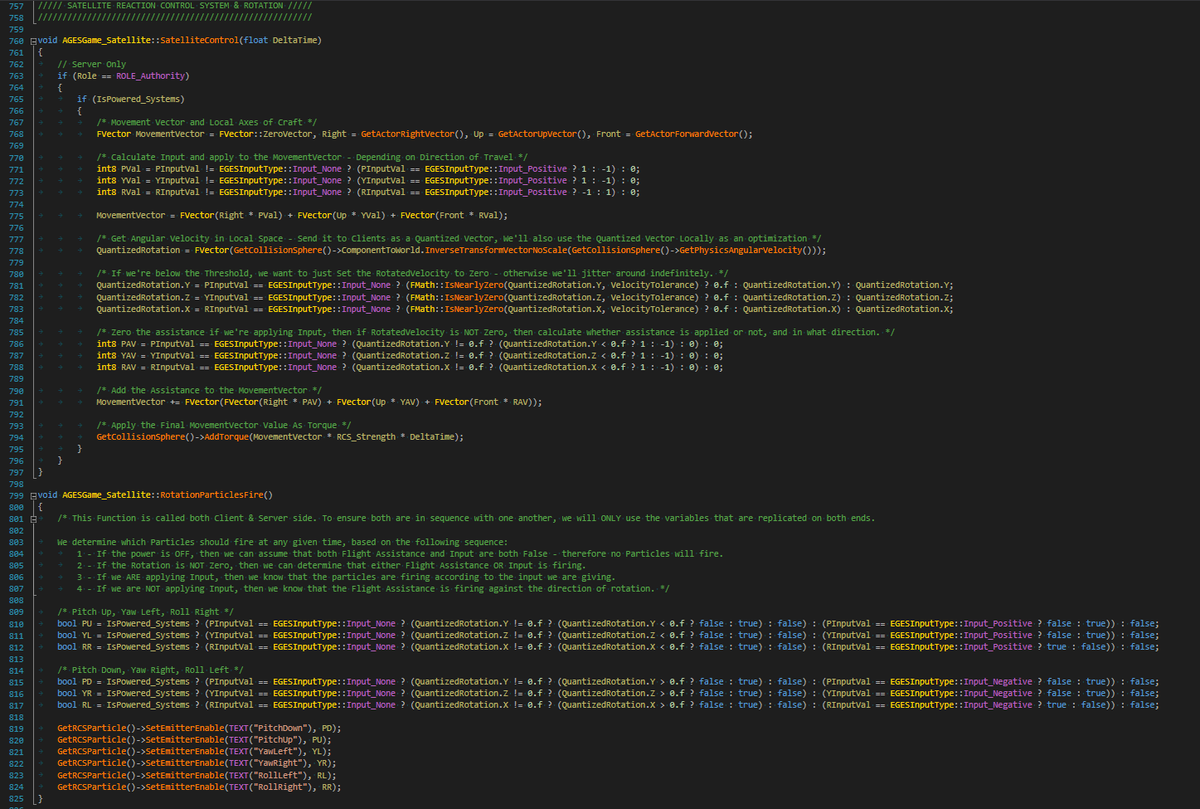Click comment step '1 - If the power is OFF'

pos(400,553)
